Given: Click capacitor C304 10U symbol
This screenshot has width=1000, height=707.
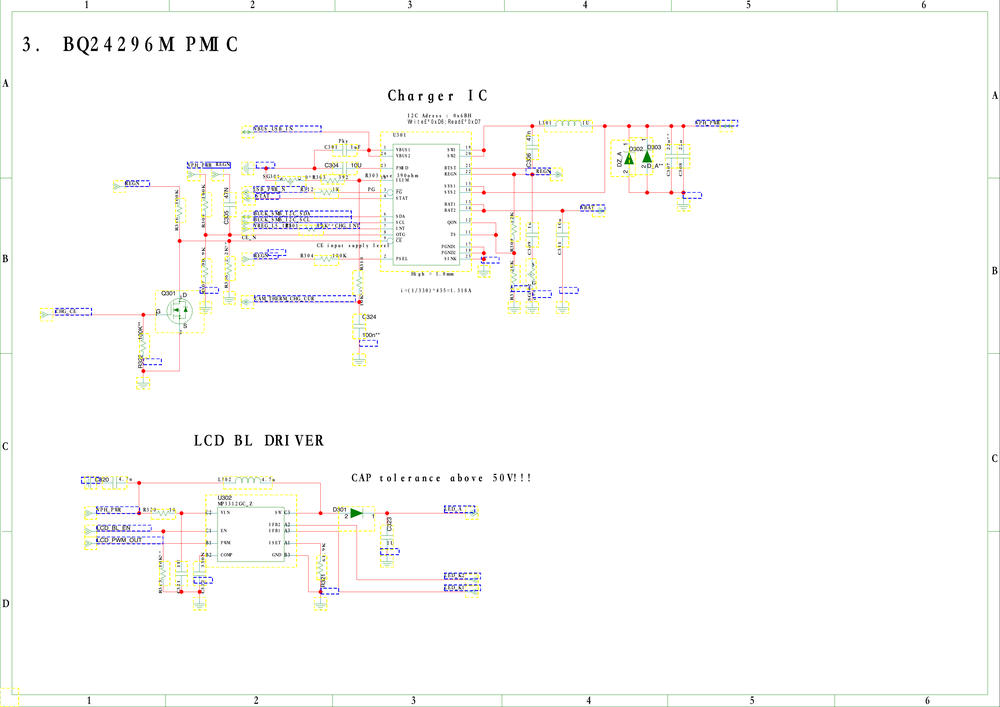Looking at the screenshot, I should pos(345,168).
